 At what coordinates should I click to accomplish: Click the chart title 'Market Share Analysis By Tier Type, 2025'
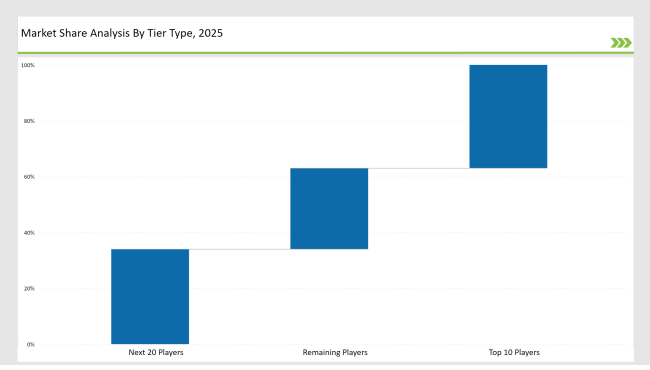pos(122,33)
